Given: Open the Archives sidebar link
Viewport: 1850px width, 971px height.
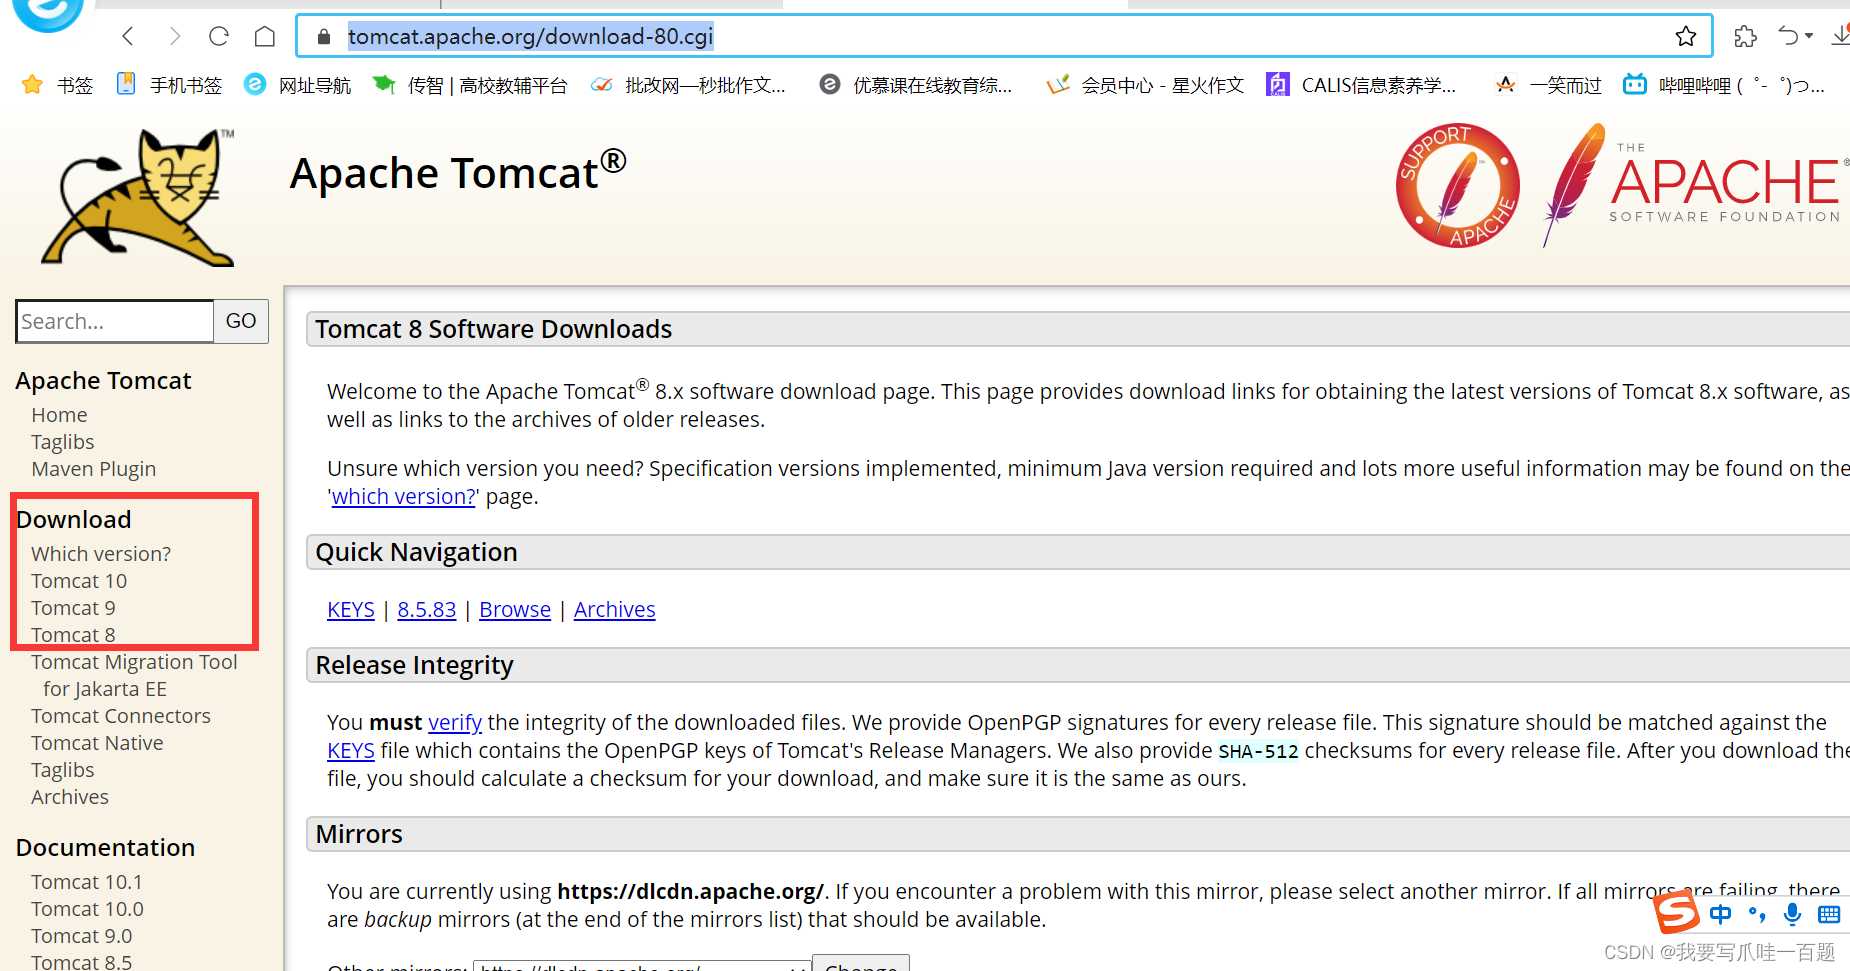Looking at the screenshot, I should coord(70,797).
